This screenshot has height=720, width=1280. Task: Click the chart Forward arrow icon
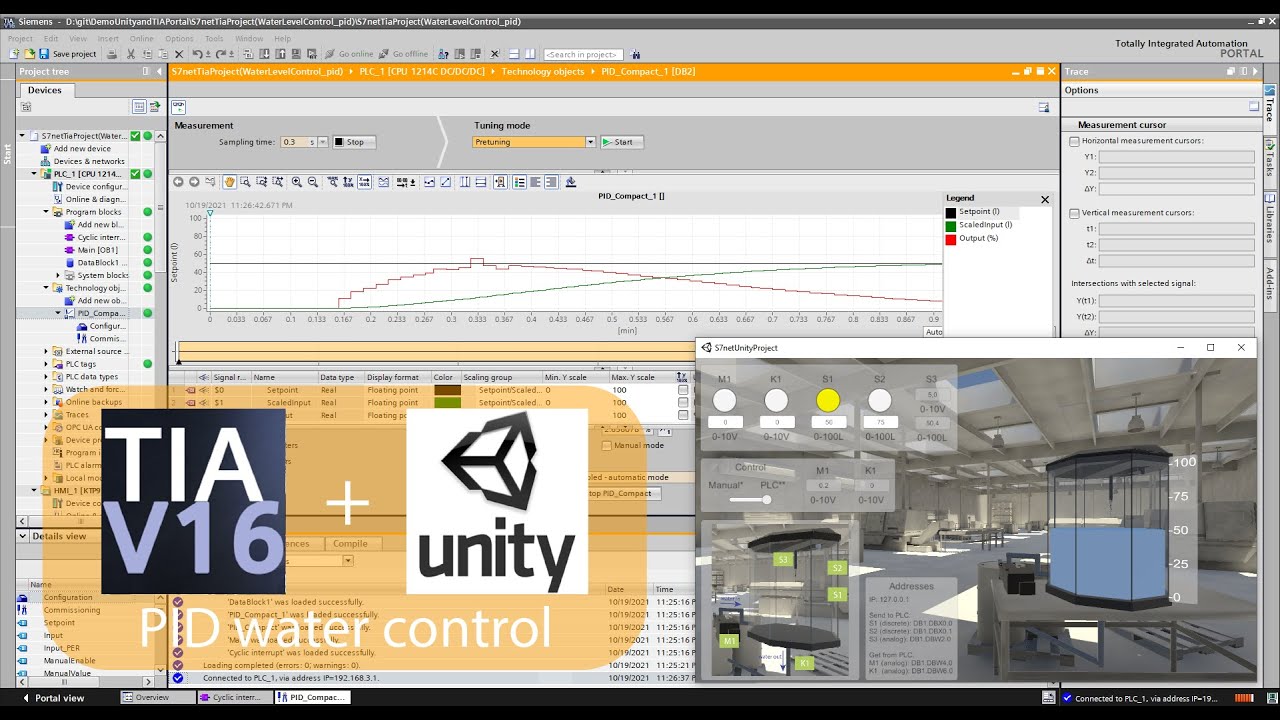pyautogui.click(x=194, y=182)
